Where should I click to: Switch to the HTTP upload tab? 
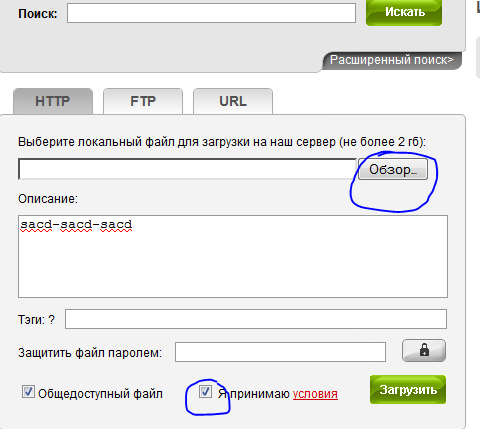[x=53, y=101]
